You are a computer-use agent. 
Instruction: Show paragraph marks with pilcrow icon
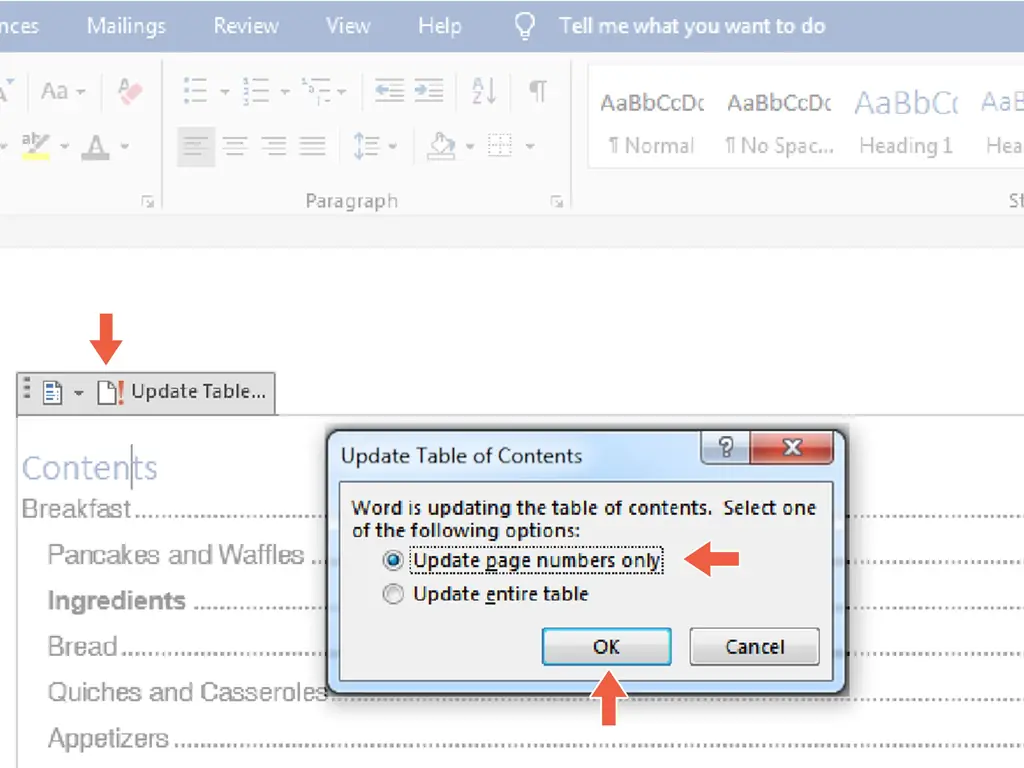tap(538, 92)
